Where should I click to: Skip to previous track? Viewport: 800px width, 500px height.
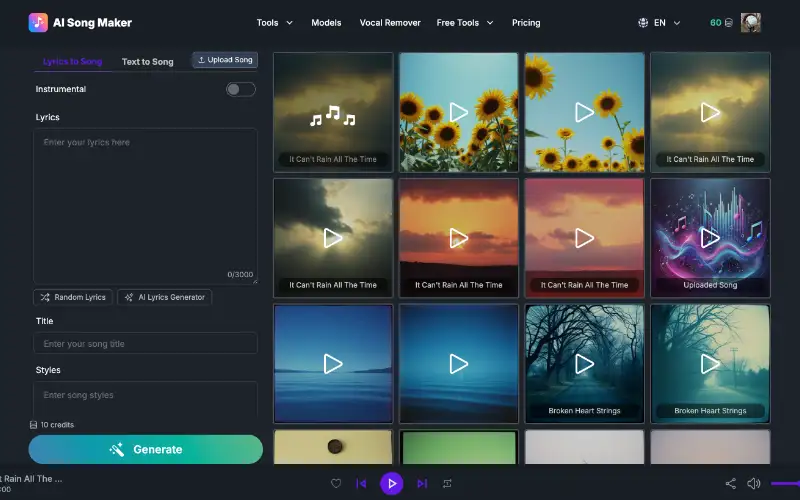(x=361, y=483)
